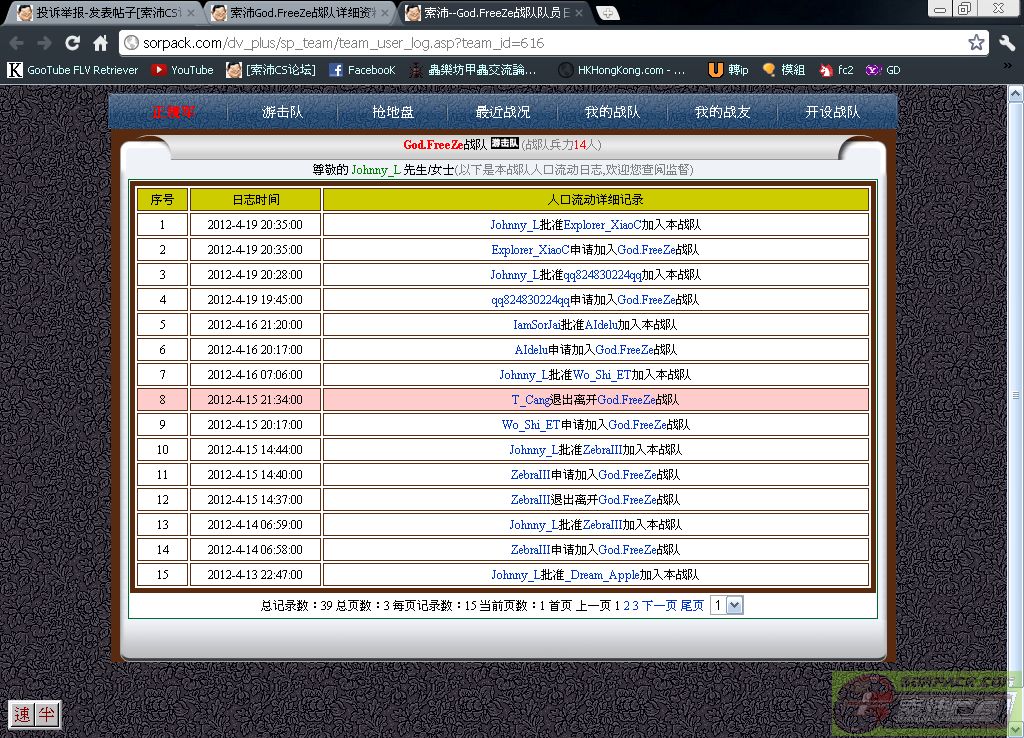Open the 我的战队 navigation menu item
Screen dimensions: 1024x738
point(612,112)
